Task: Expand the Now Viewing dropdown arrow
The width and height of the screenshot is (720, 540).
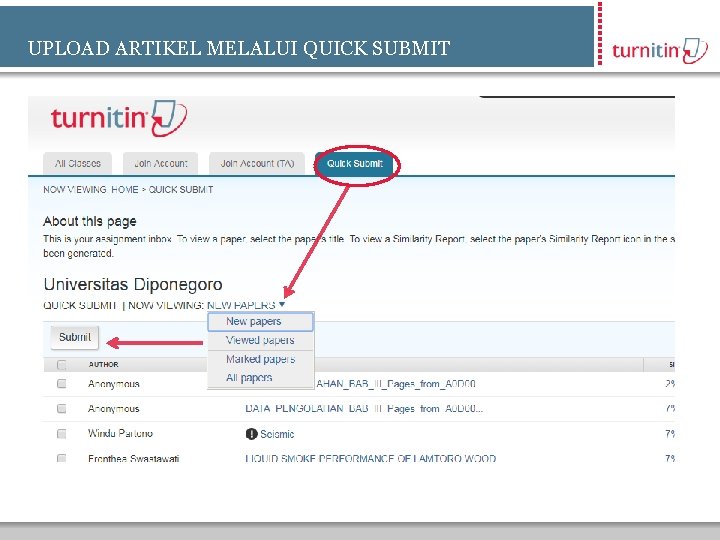Action: (282, 304)
